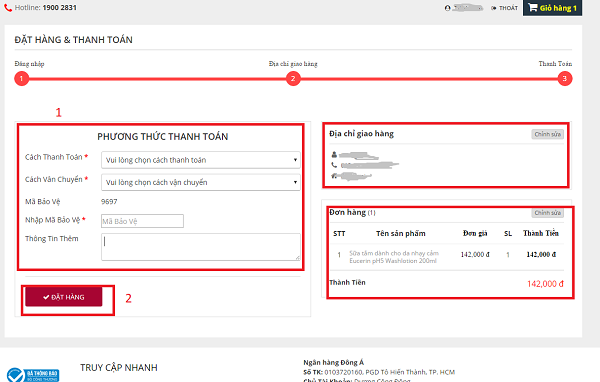The width and height of the screenshot is (600, 382).
Task: Click the recipient person icon in delivery address
Action: (x=334, y=155)
